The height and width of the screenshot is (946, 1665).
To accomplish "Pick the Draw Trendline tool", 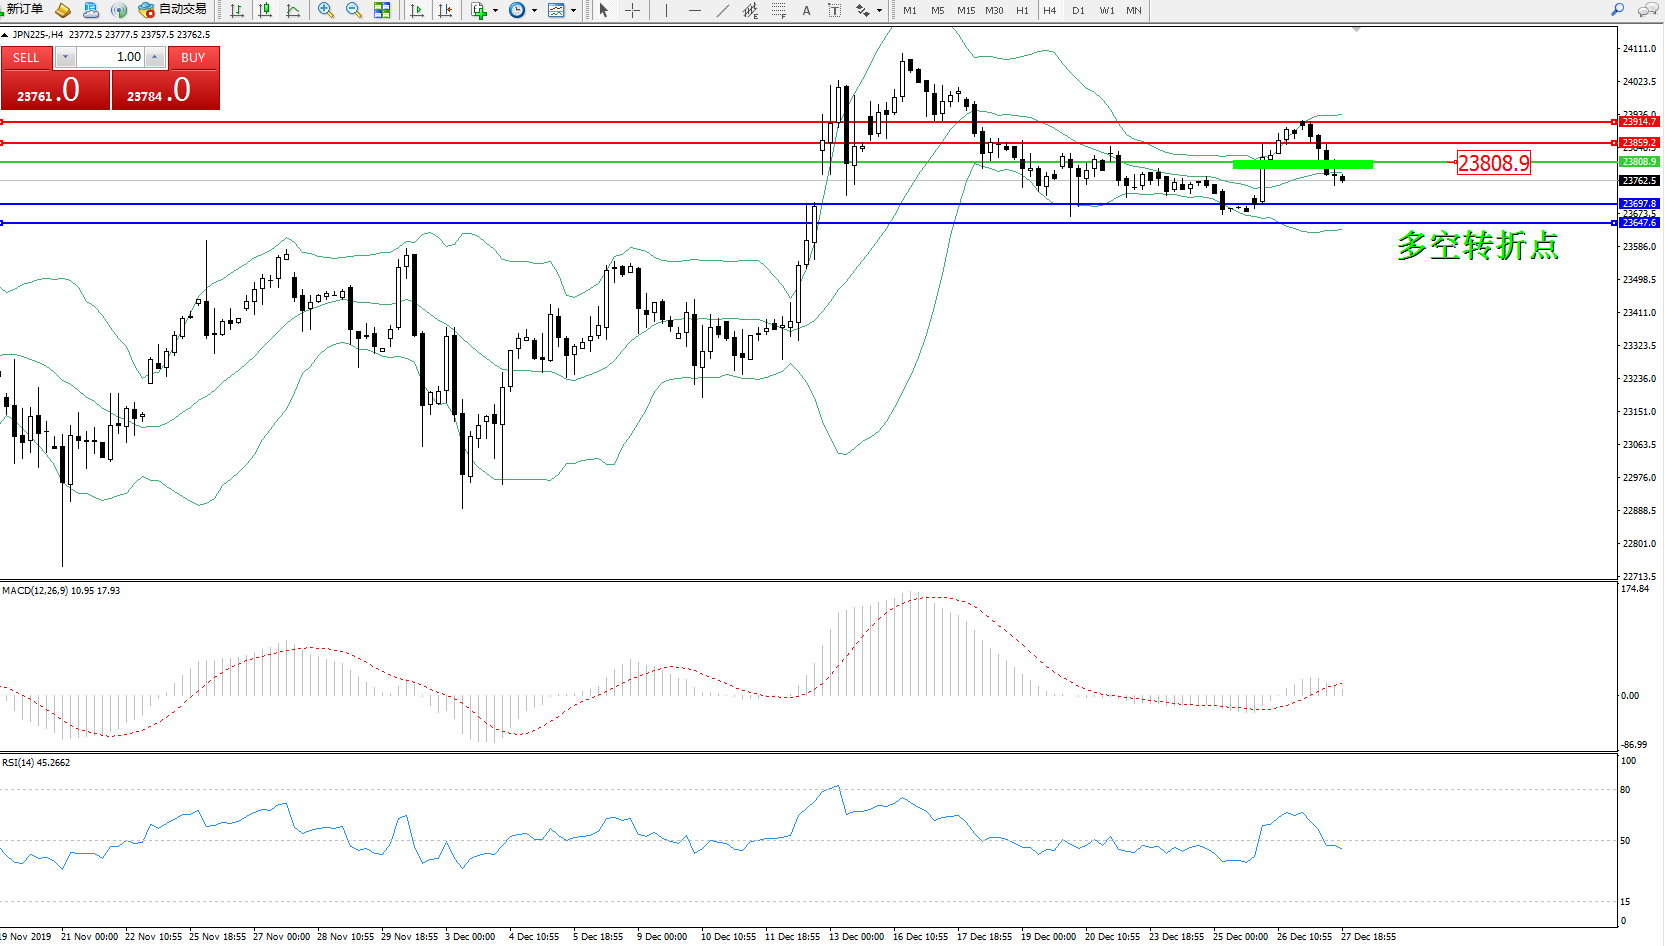I will pyautogui.click(x=722, y=10).
